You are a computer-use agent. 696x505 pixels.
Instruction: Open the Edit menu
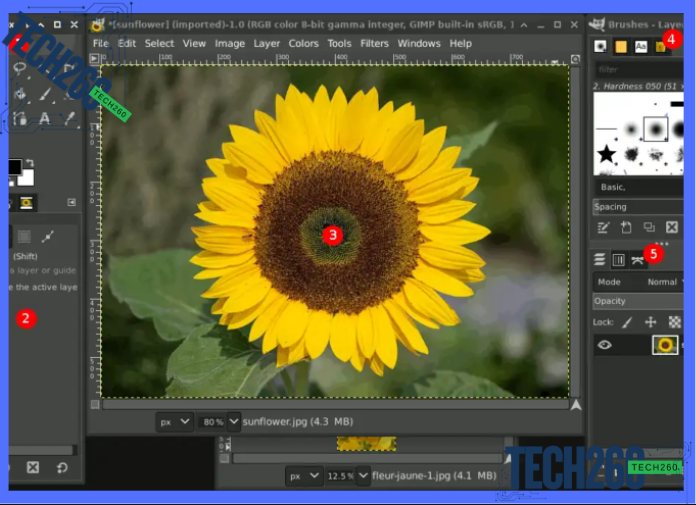[x=127, y=43]
